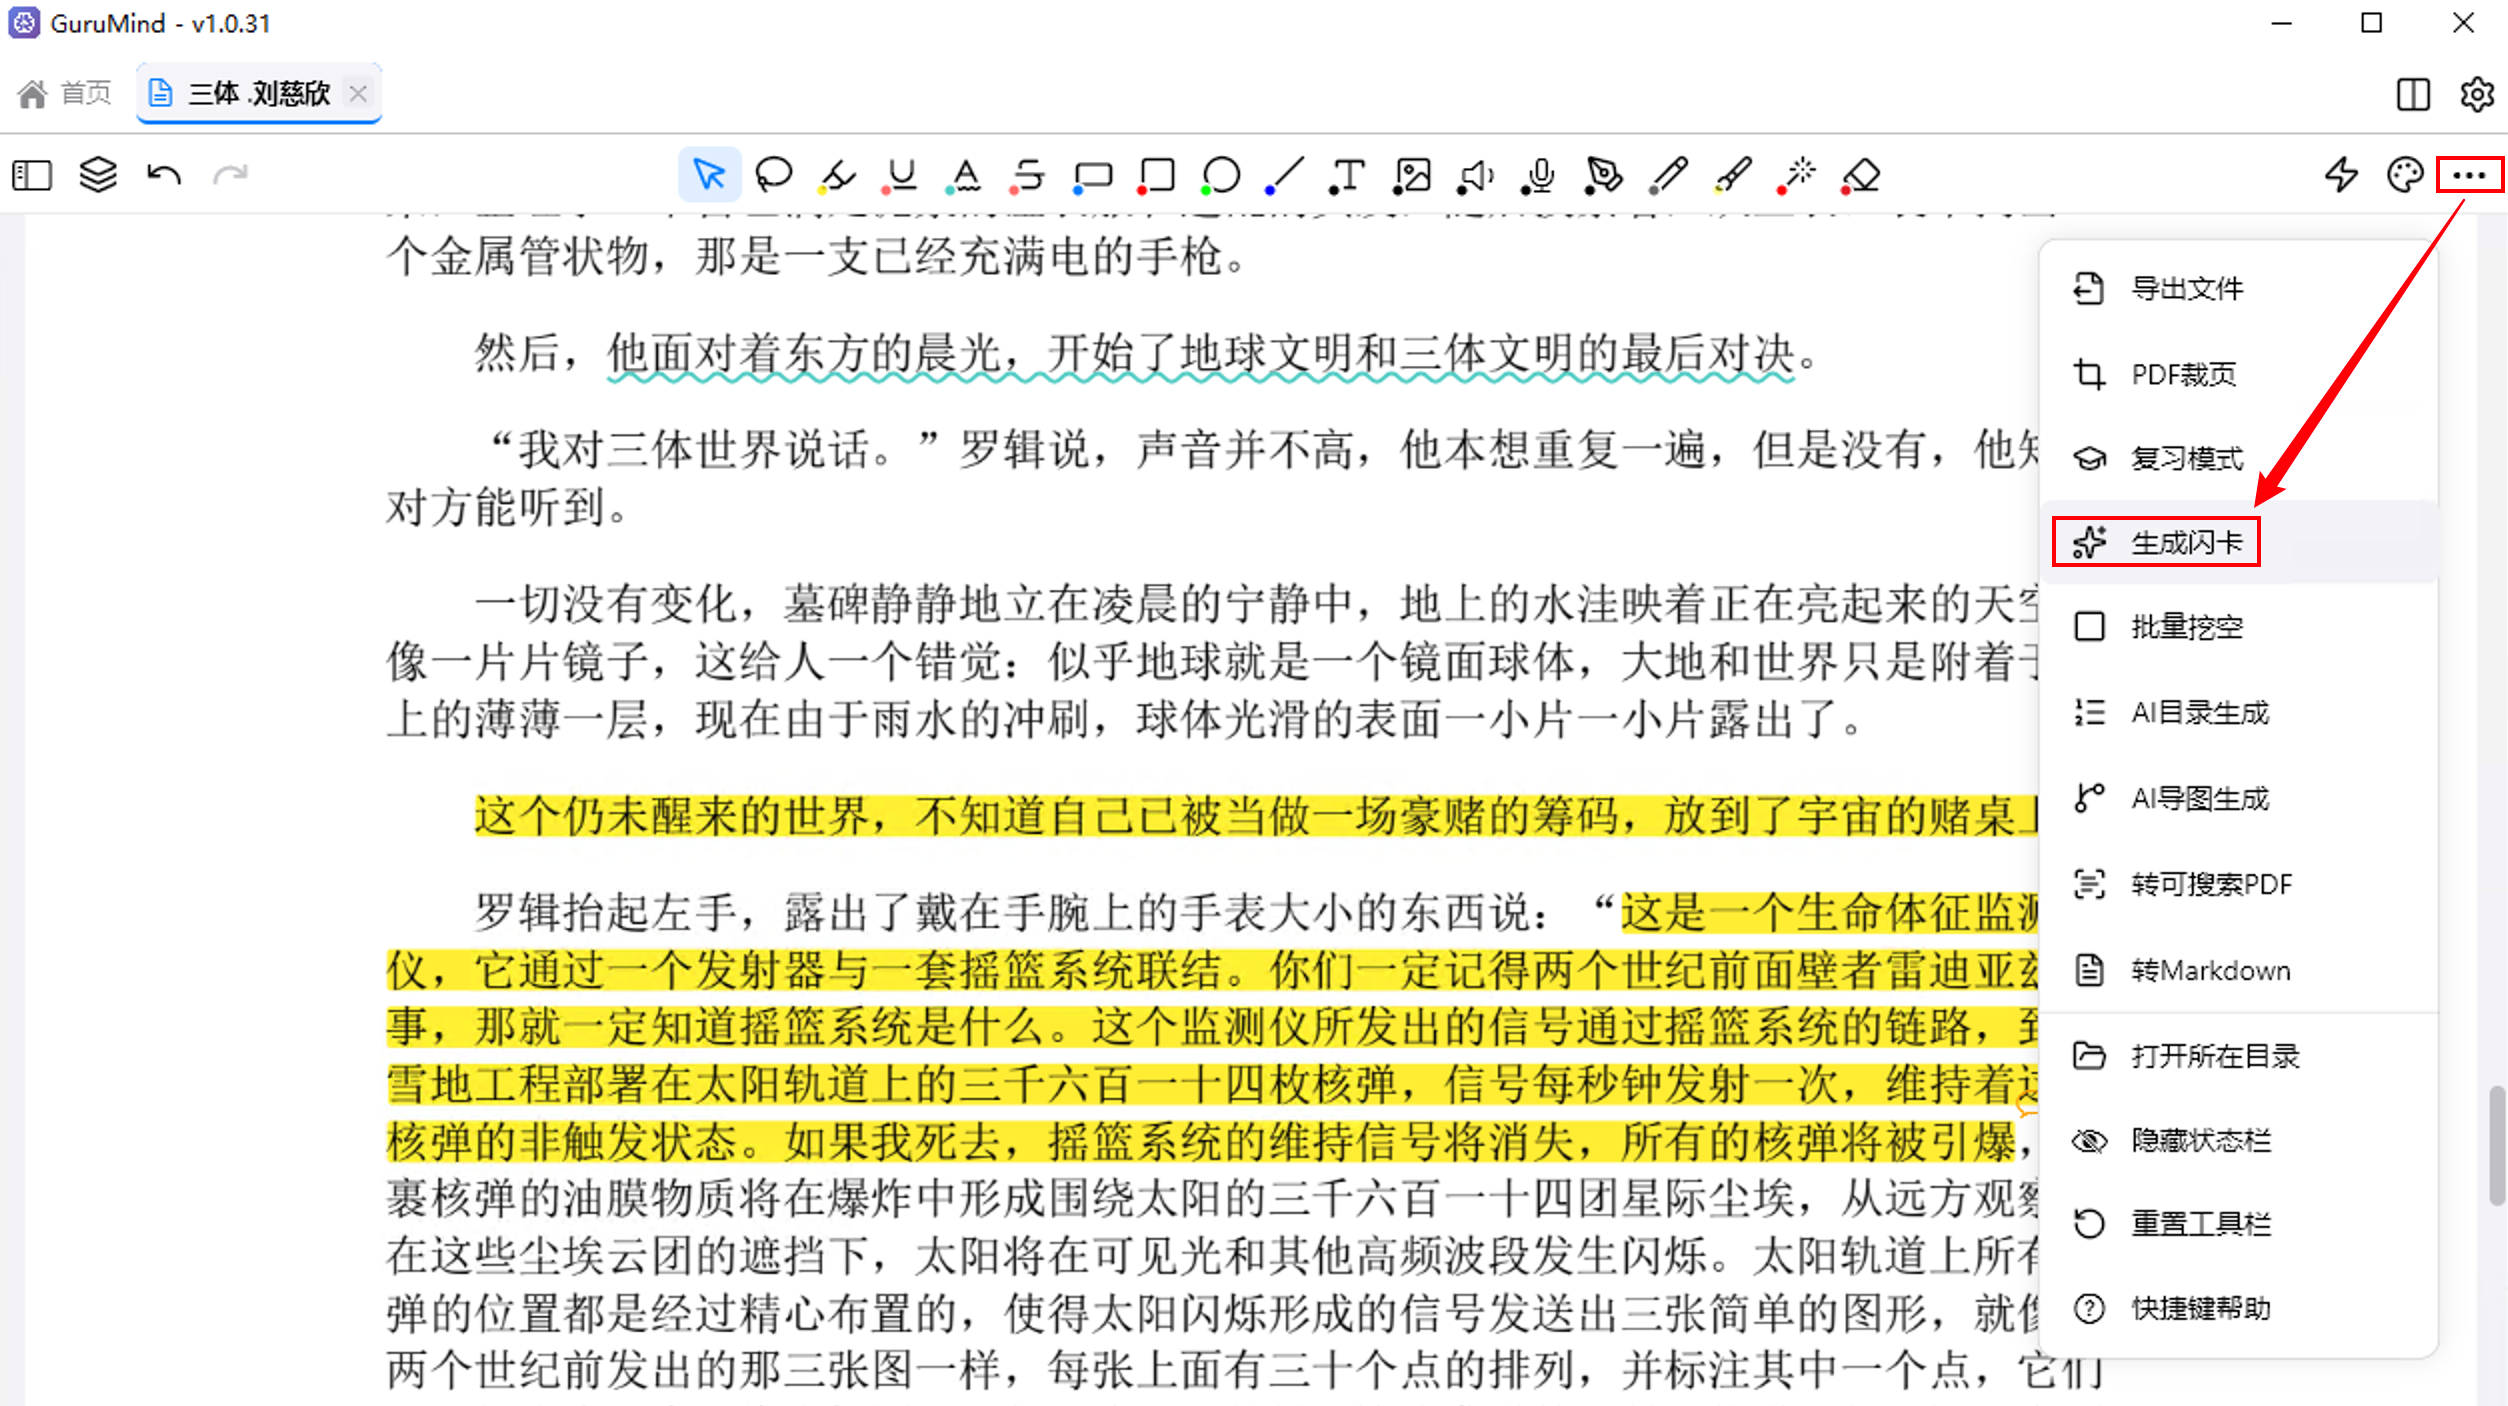Open 打开所在目录 folder entry
This screenshot has height=1406, width=2508.
2238,1056
